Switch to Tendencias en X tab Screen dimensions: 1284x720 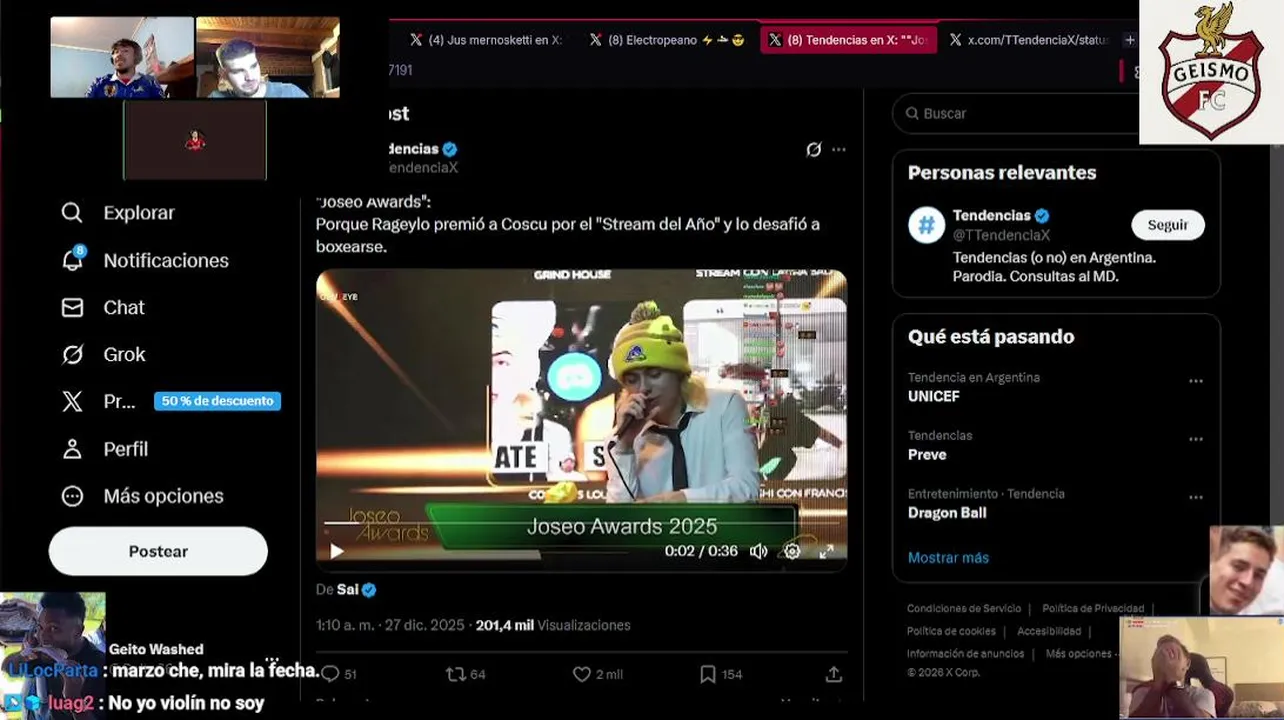point(848,40)
